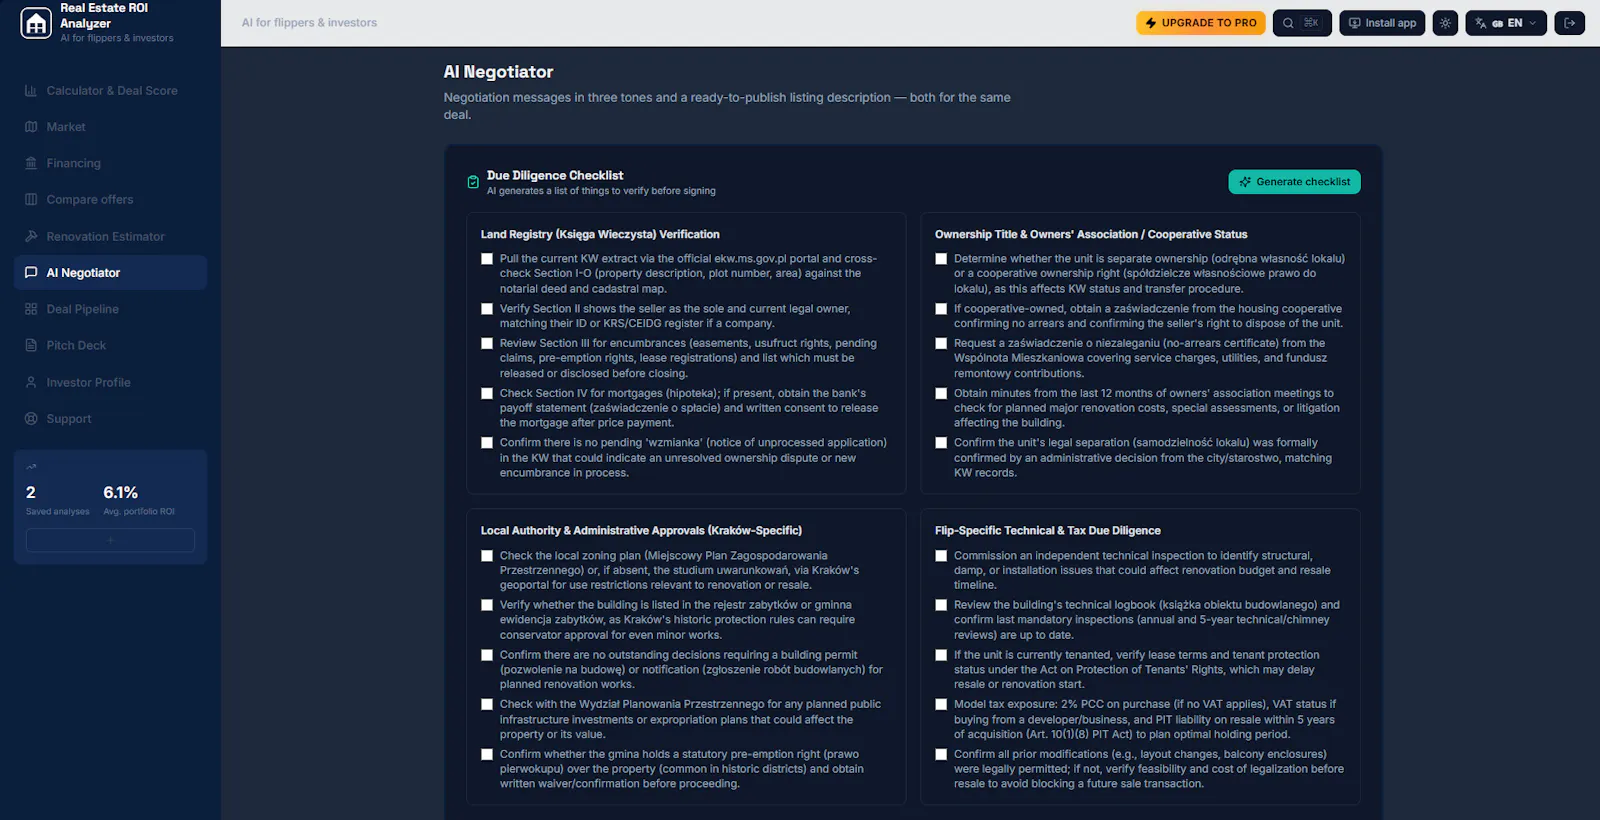Tick 'Confirm whether the gmina holds' pre-emption item
This screenshot has width=1600, height=820.
click(487, 755)
